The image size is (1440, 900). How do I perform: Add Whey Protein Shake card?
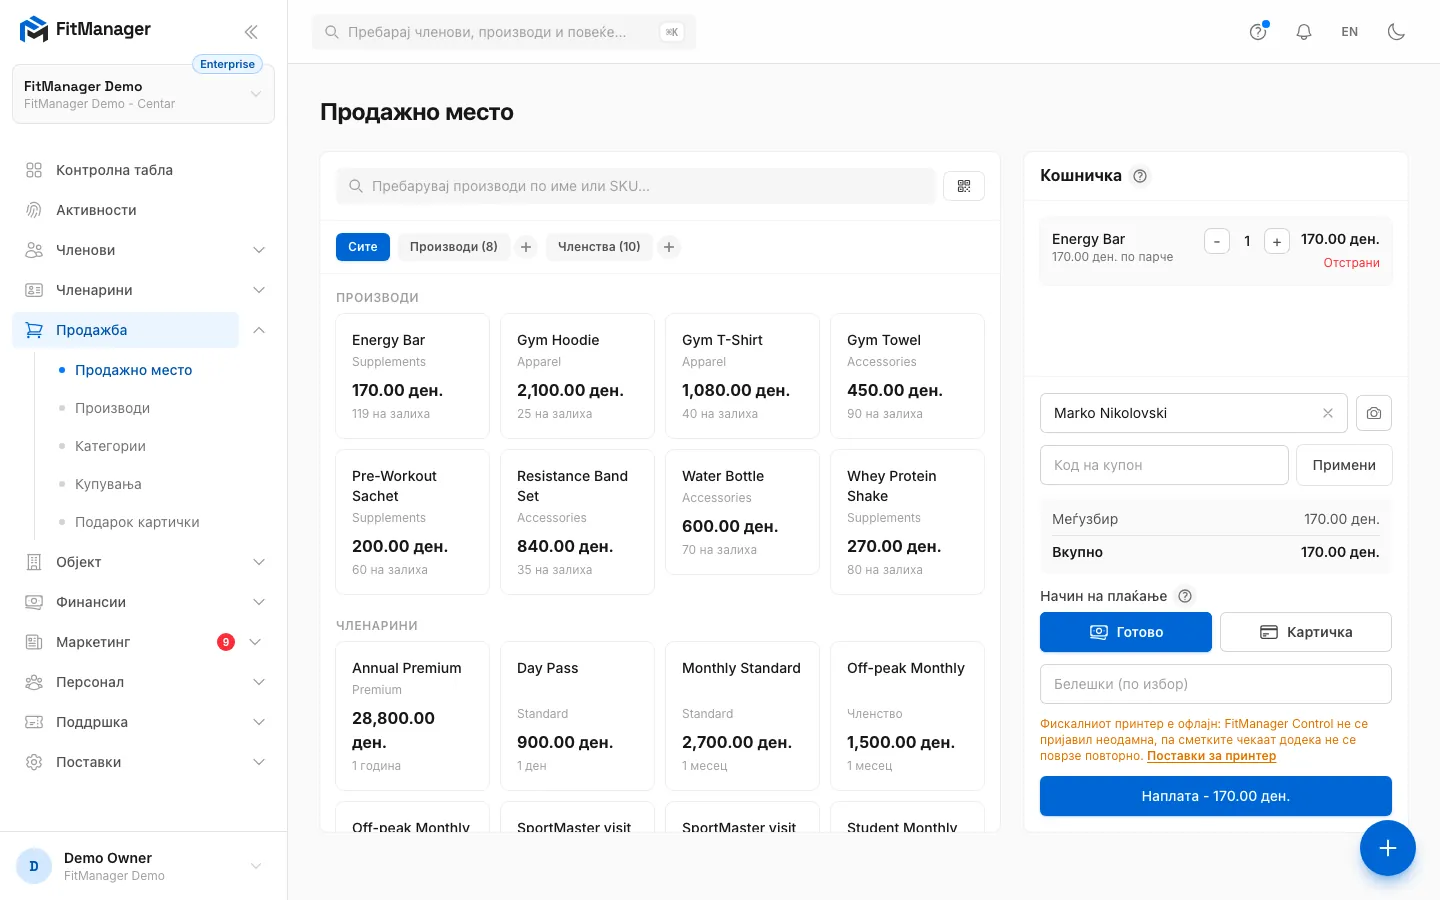point(907,522)
